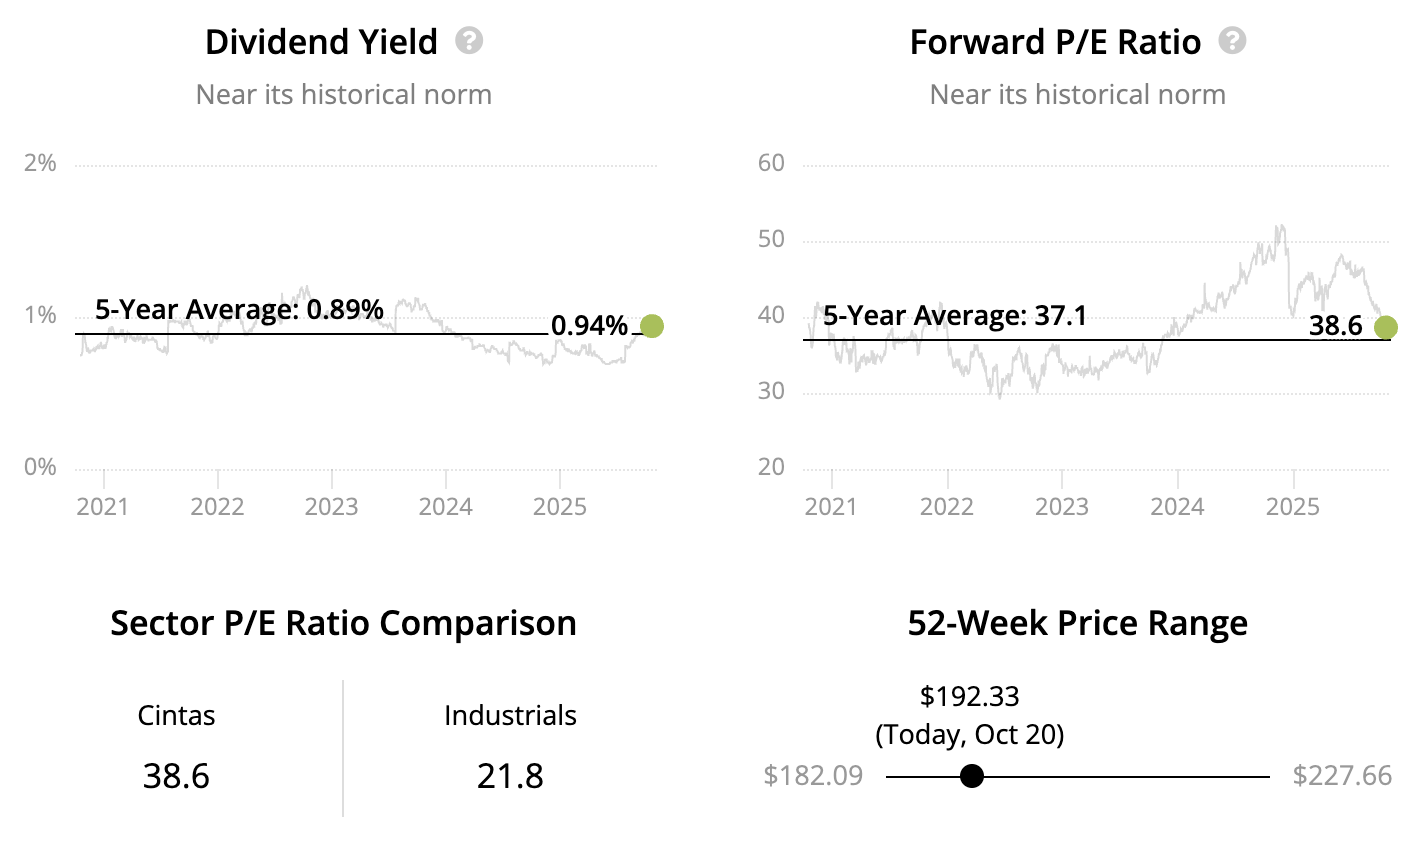Click the $182.09 52-week low price
The height and width of the screenshot is (846, 1424).
[813, 776]
